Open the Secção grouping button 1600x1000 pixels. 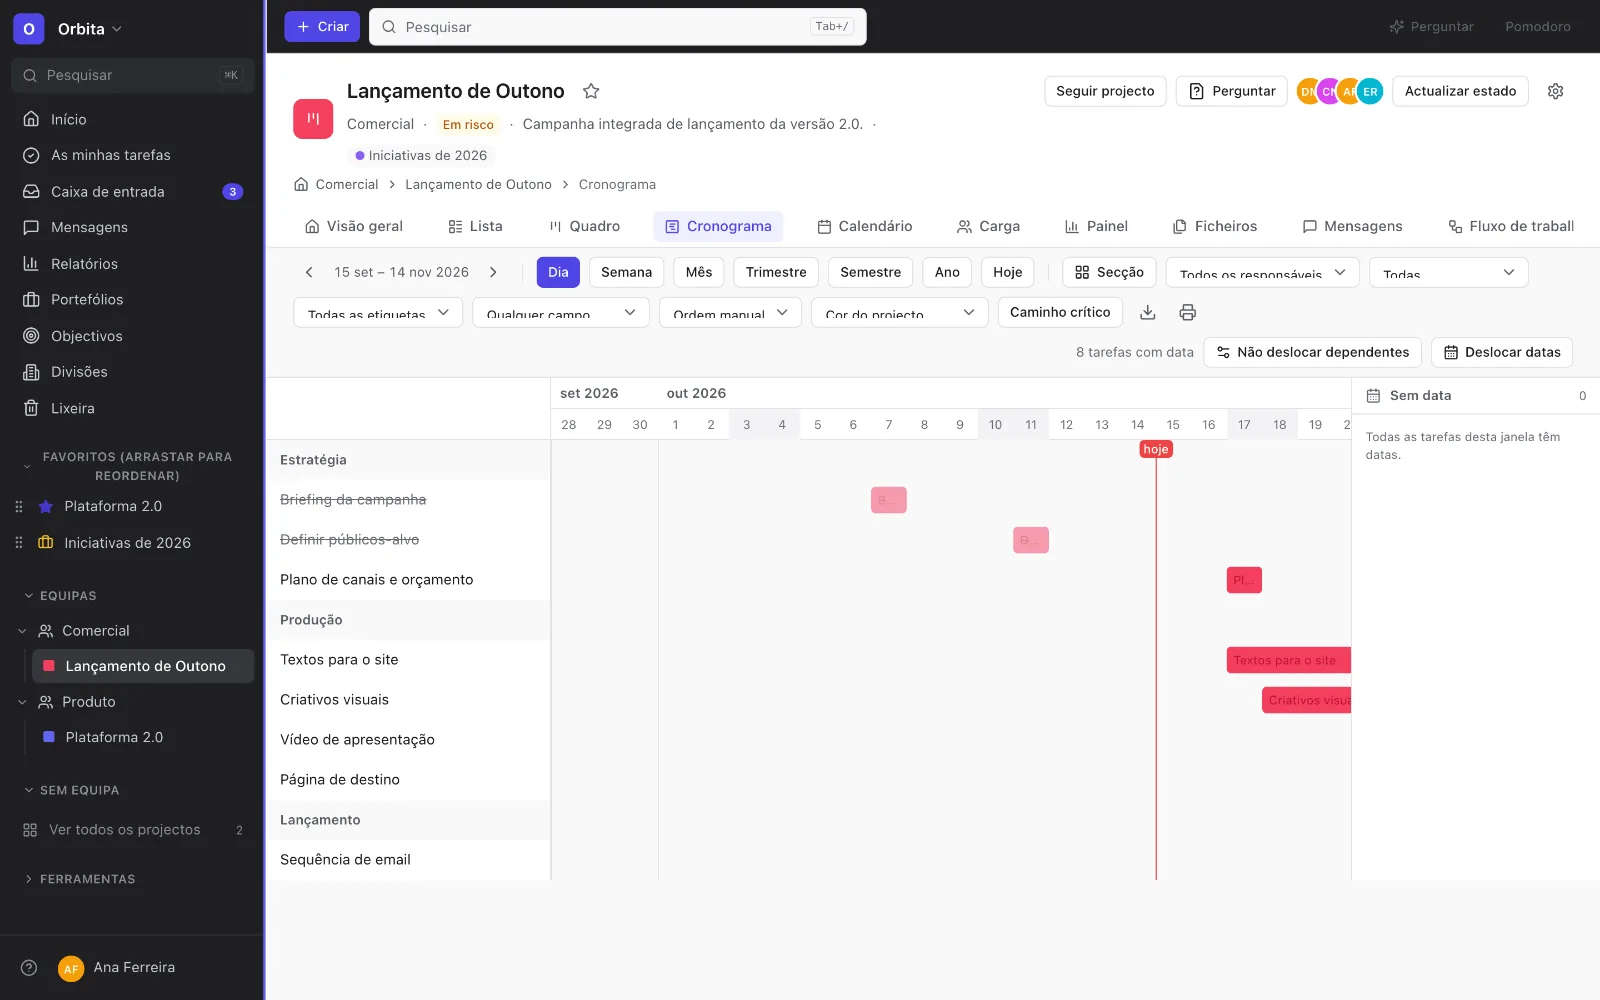tap(1109, 272)
